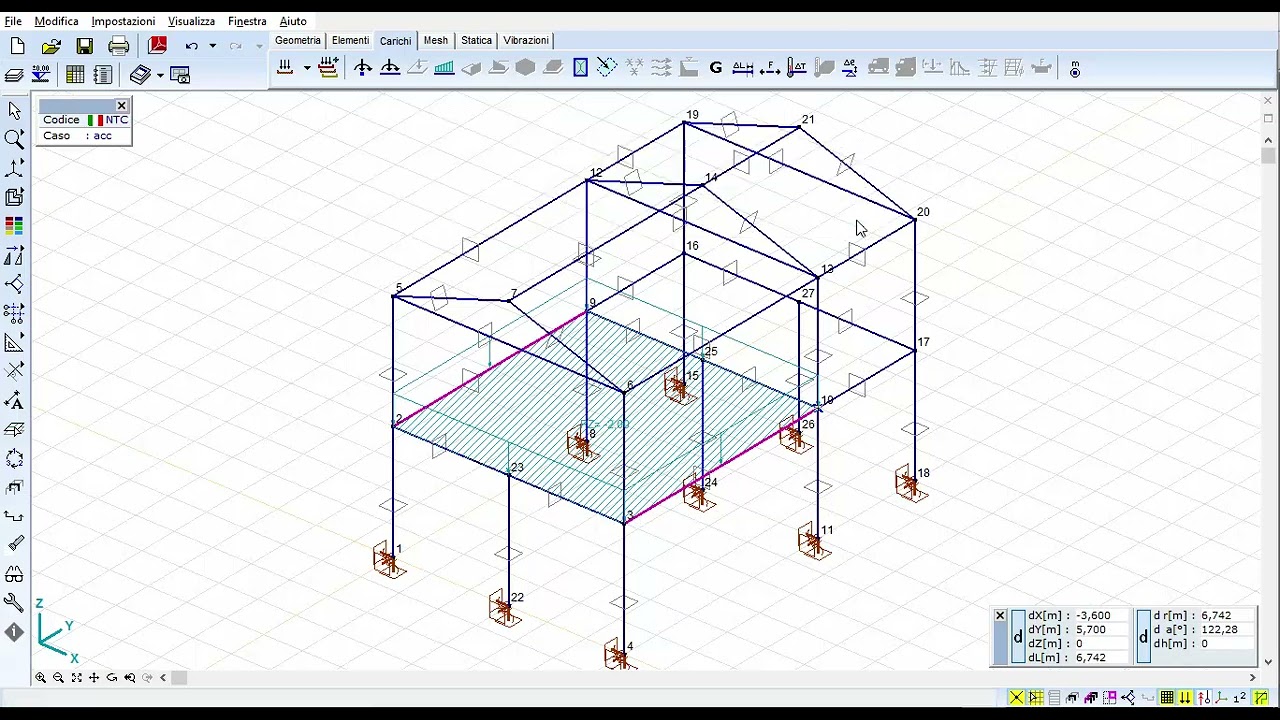
Task: Toggle the yellow grid icon in the status bar
Action: [x=1167, y=698]
